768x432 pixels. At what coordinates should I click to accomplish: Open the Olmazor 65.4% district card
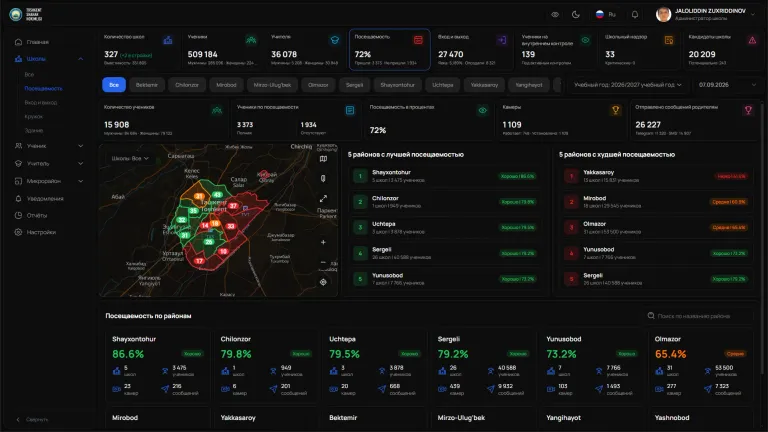point(703,366)
